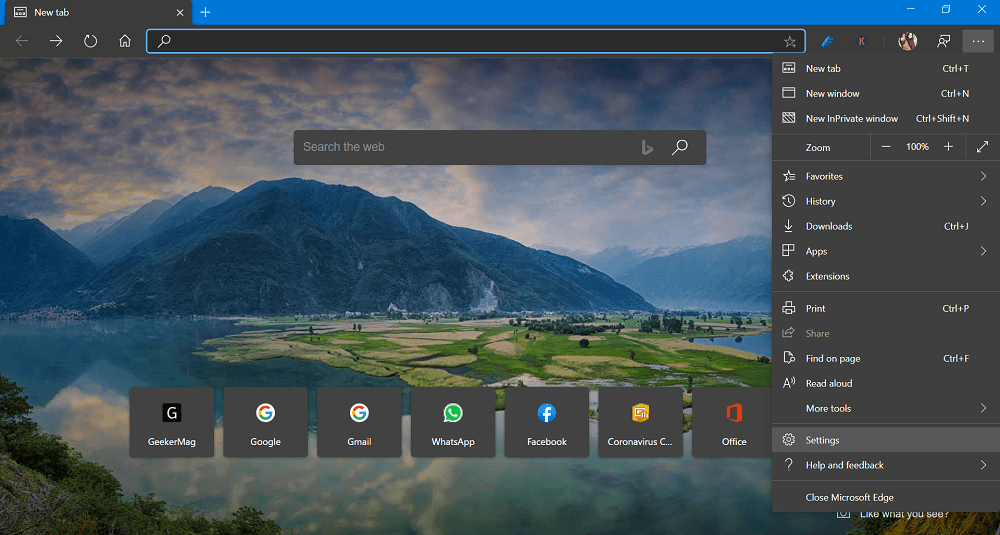
Task: Decrease zoom with the minus button
Action: 886,147
